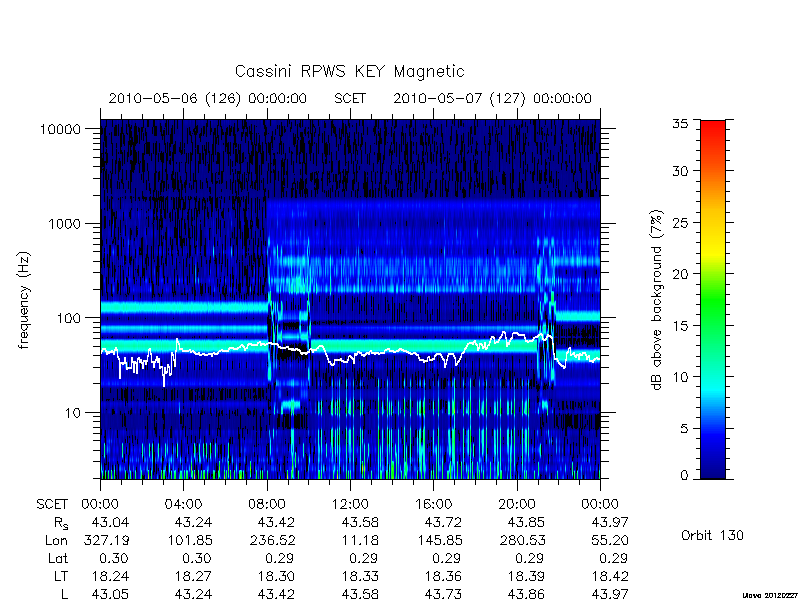Click the "Lon" row label
The width and height of the screenshot is (800, 600).
click(x=57, y=540)
